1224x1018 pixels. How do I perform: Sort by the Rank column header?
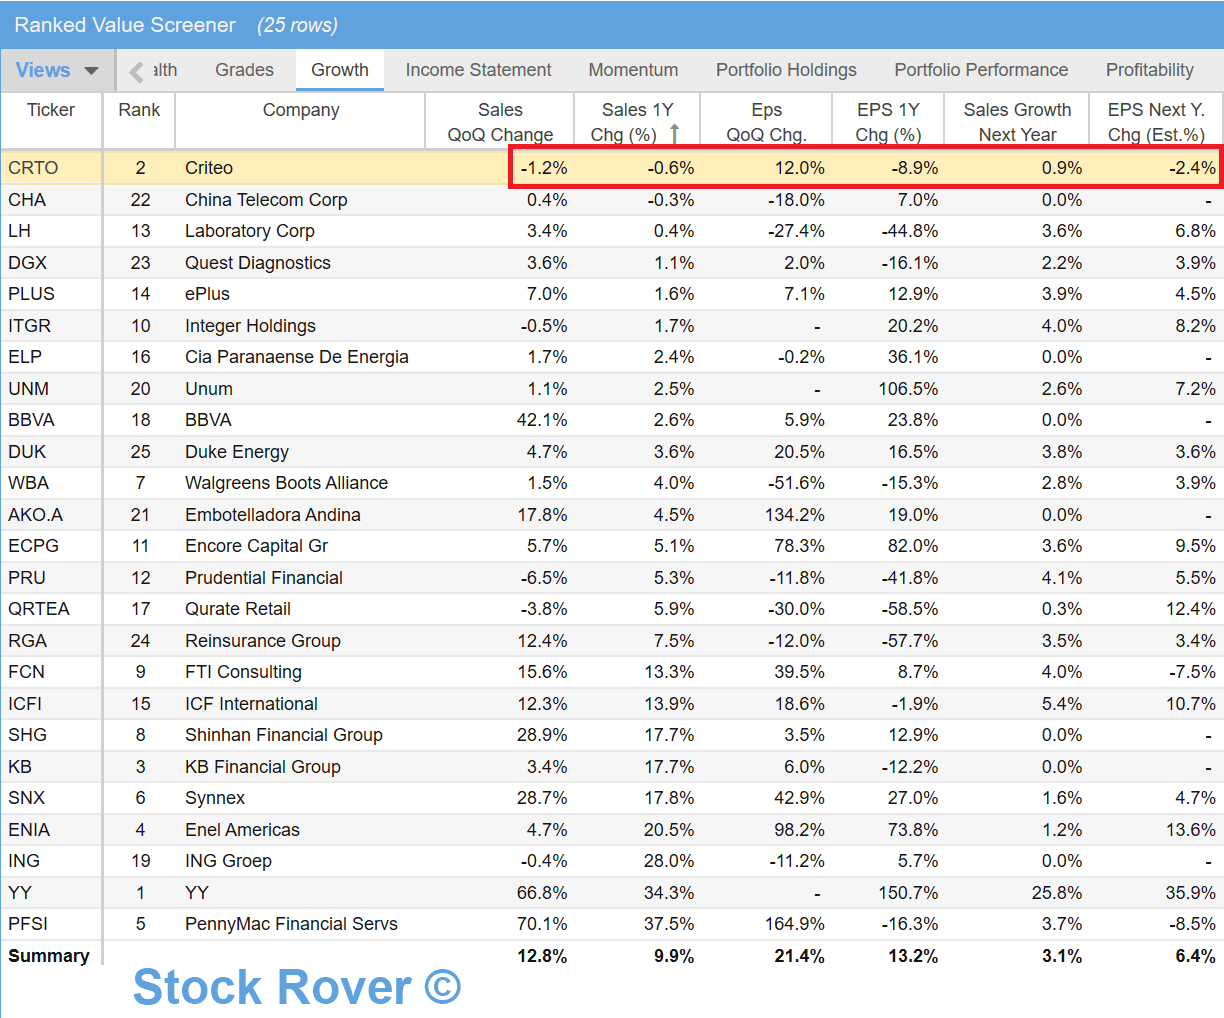[x=139, y=110]
